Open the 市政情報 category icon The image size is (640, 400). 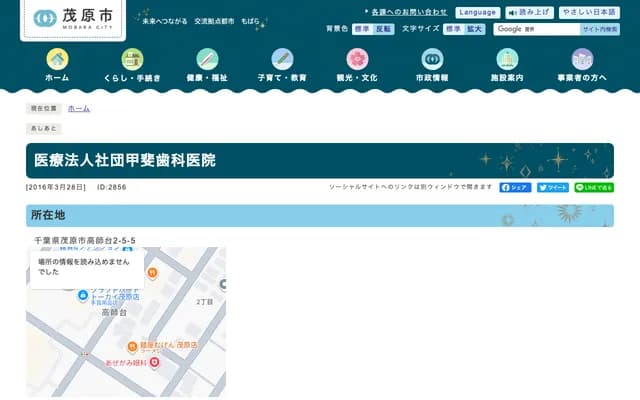[x=432, y=59]
